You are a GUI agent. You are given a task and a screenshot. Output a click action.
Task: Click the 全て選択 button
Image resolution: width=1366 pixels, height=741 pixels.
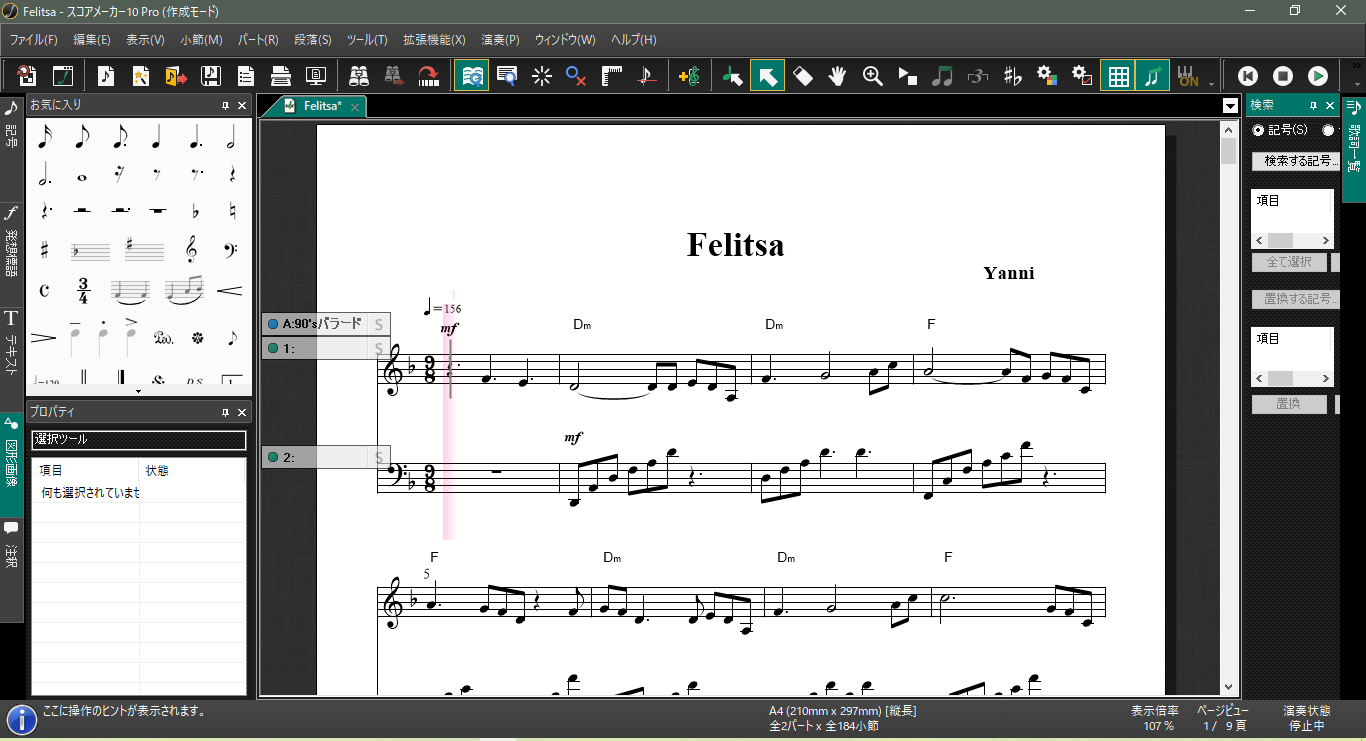coord(1289,262)
